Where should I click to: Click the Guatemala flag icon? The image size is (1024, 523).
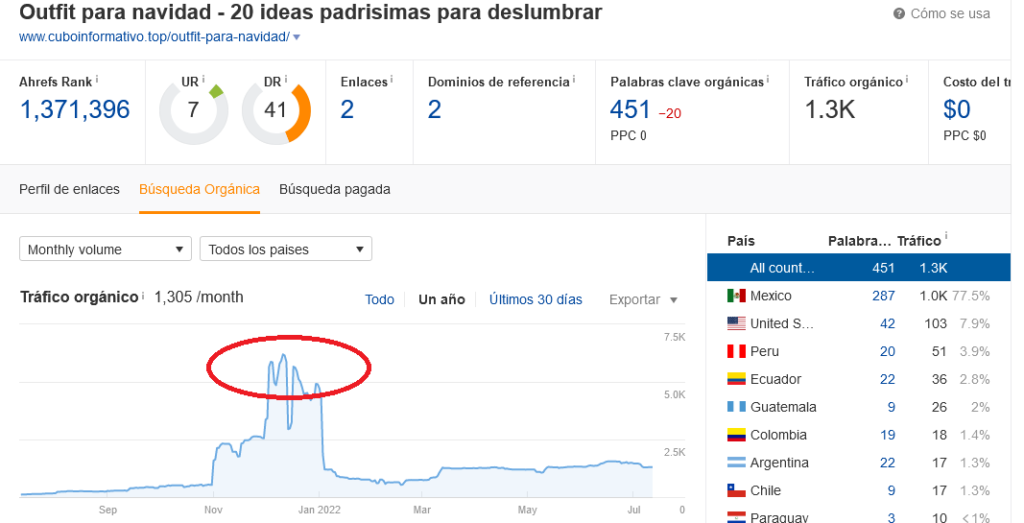736,407
